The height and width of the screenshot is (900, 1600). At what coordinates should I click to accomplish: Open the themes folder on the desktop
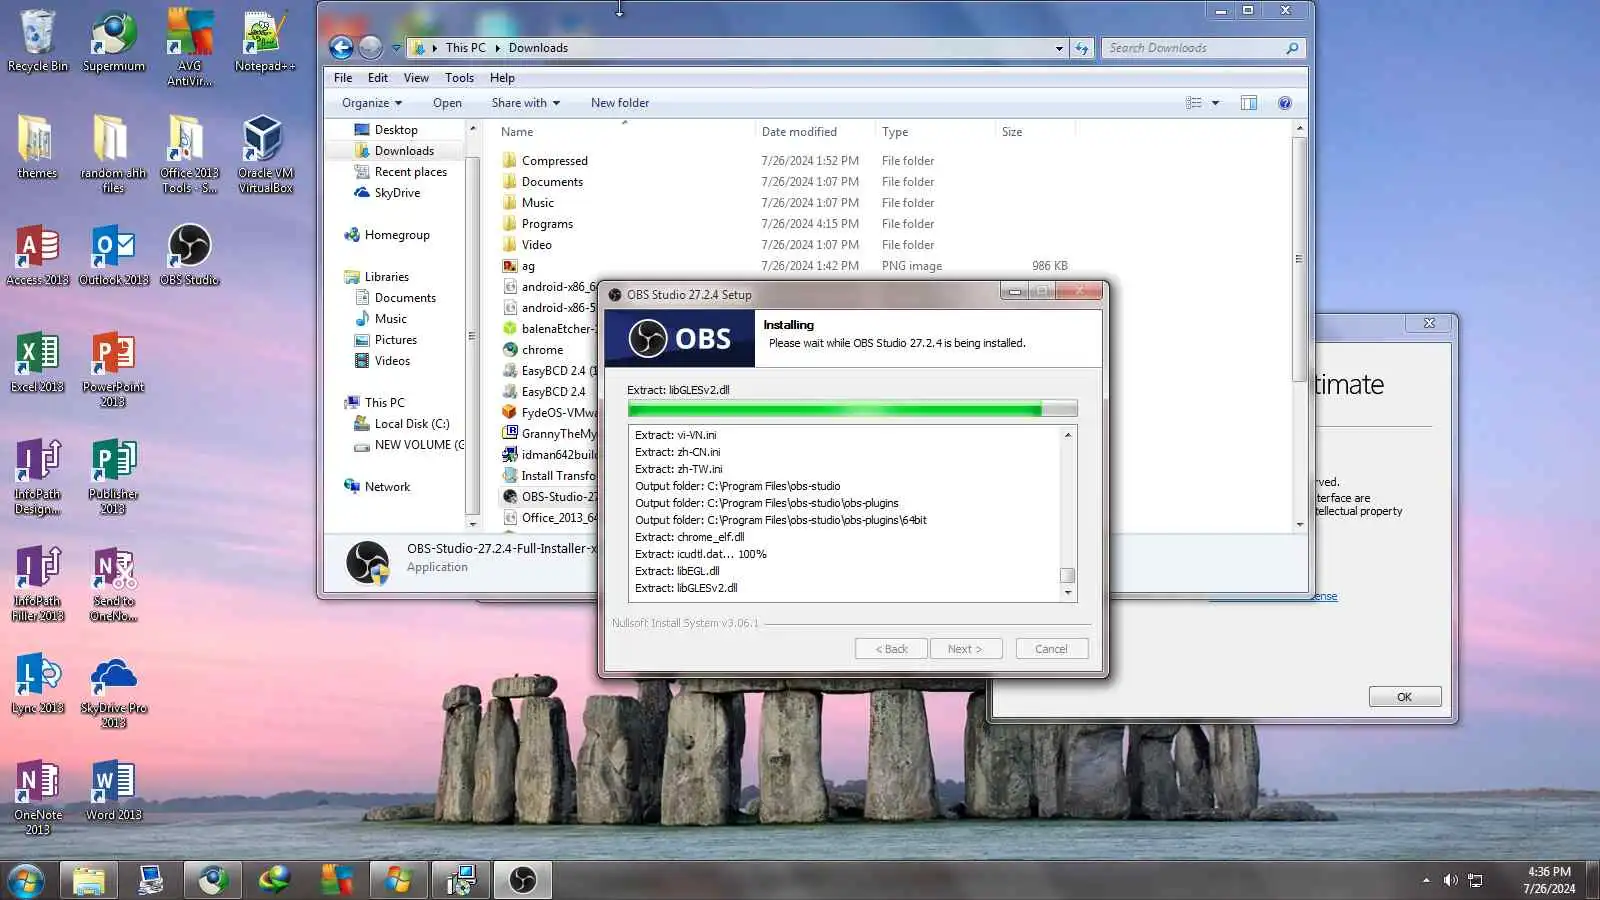tap(37, 147)
